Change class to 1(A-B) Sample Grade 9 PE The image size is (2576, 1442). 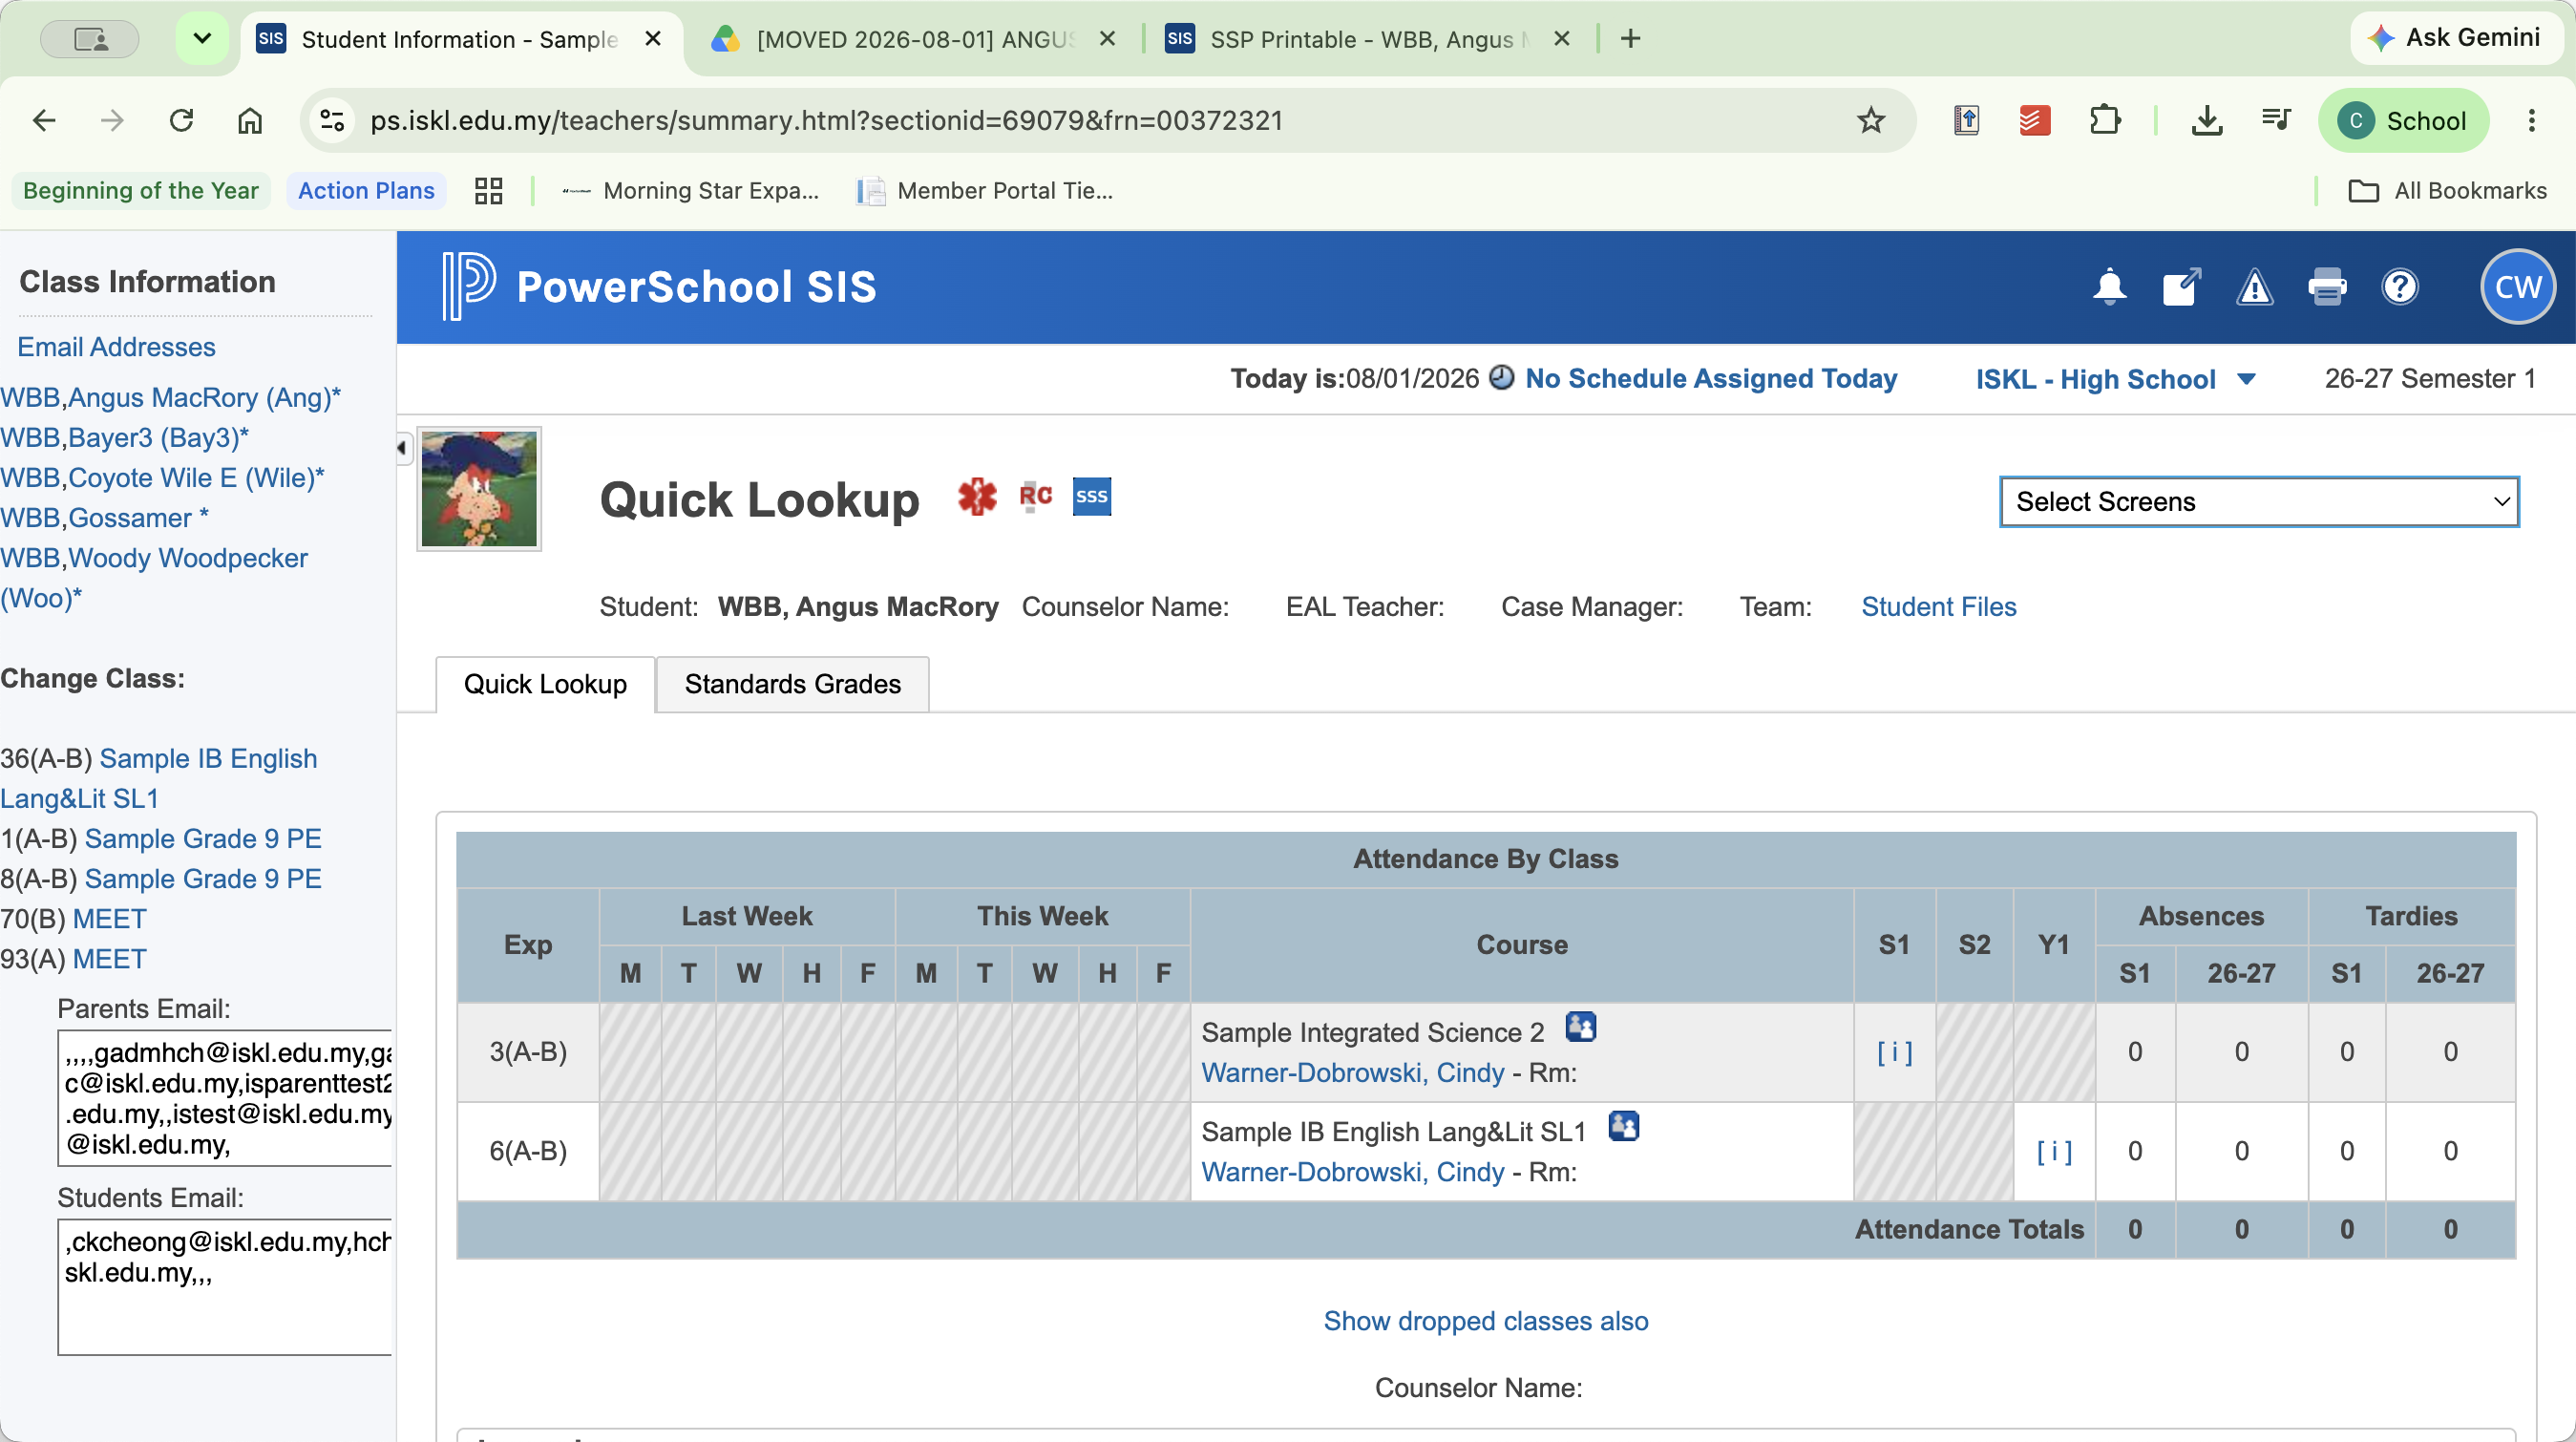pos(202,838)
